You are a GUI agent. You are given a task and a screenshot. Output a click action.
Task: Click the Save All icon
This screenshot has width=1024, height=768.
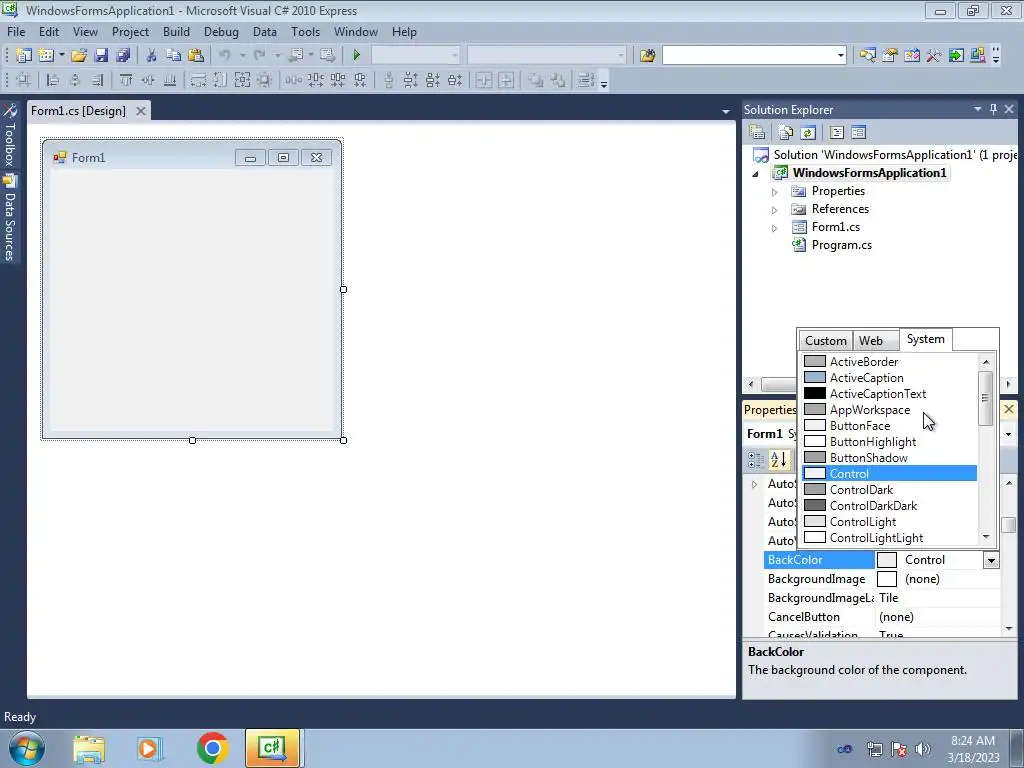123,56
